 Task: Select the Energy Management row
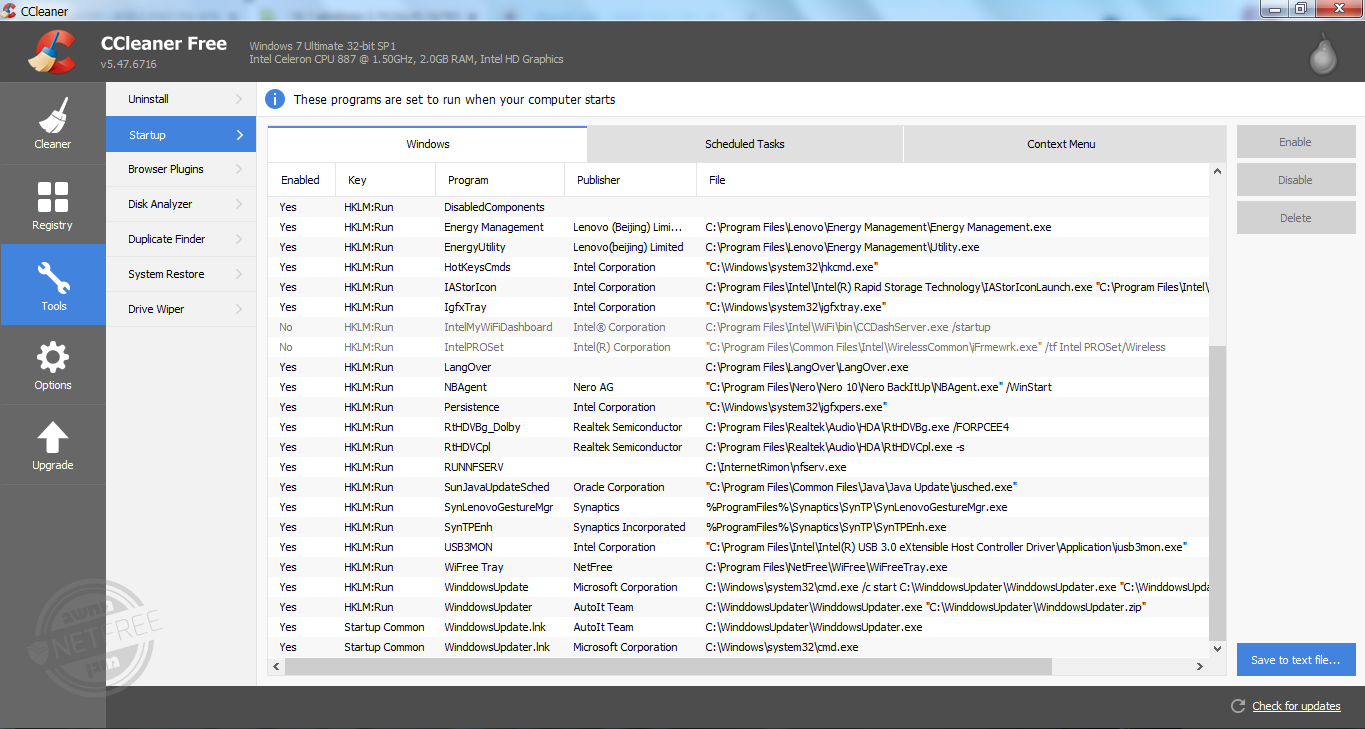[739, 227]
